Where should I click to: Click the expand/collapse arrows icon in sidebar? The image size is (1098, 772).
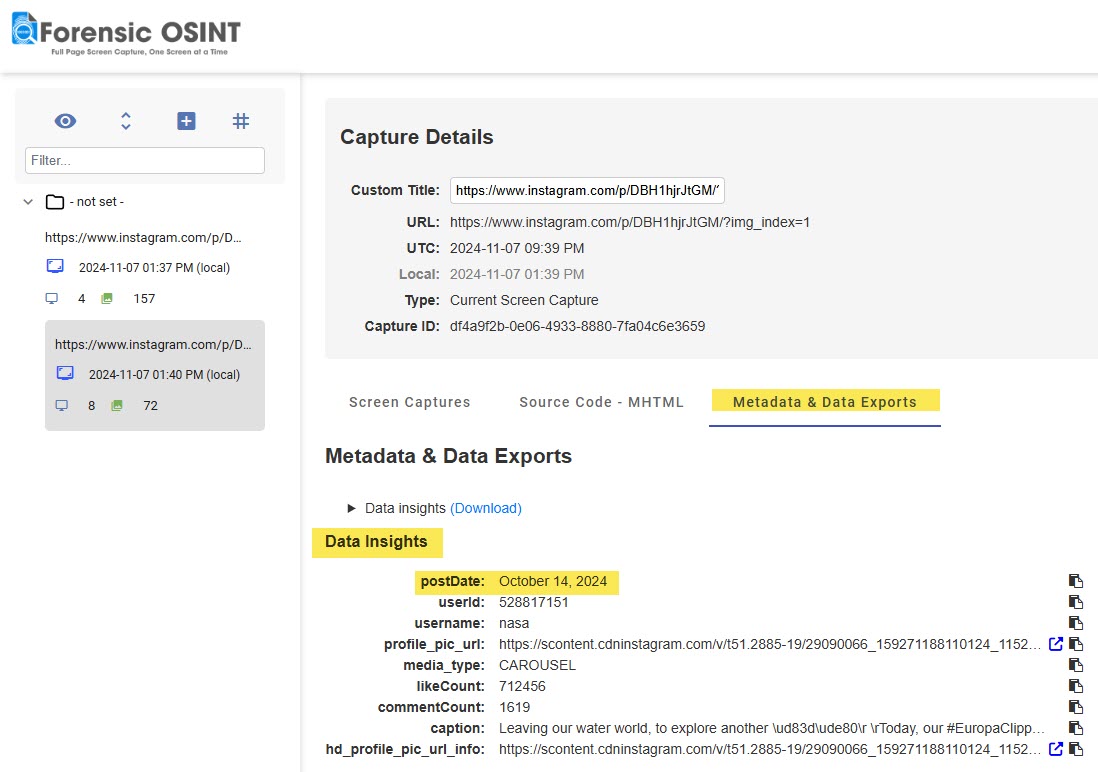125,121
